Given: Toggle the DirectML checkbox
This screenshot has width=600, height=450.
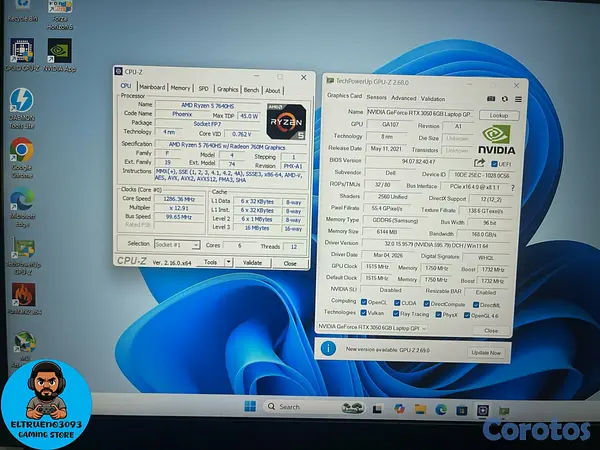Looking at the screenshot, I should coord(476,305).
